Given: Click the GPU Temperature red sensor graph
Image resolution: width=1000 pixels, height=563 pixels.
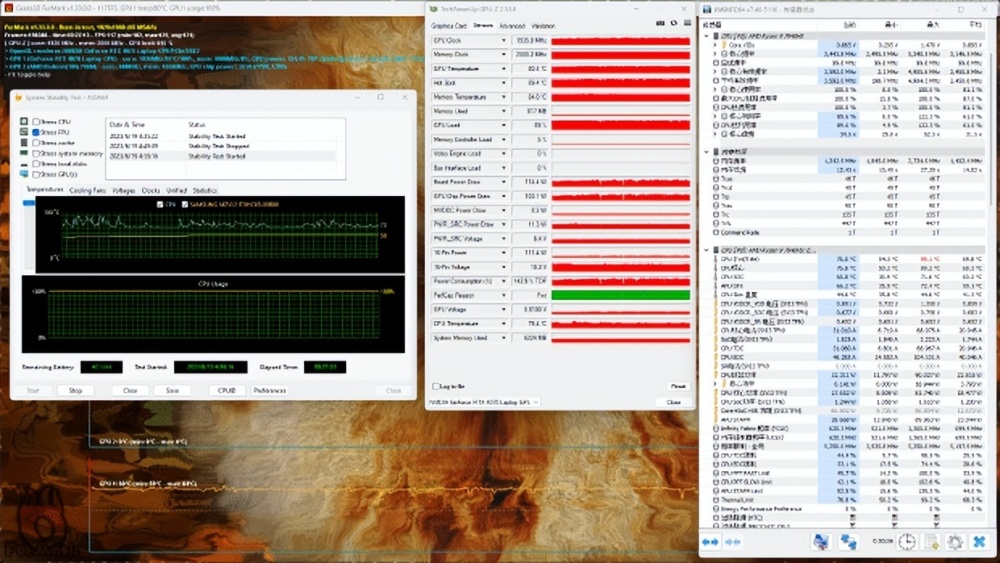Looking at the screenshot, I should pos(621,69).
